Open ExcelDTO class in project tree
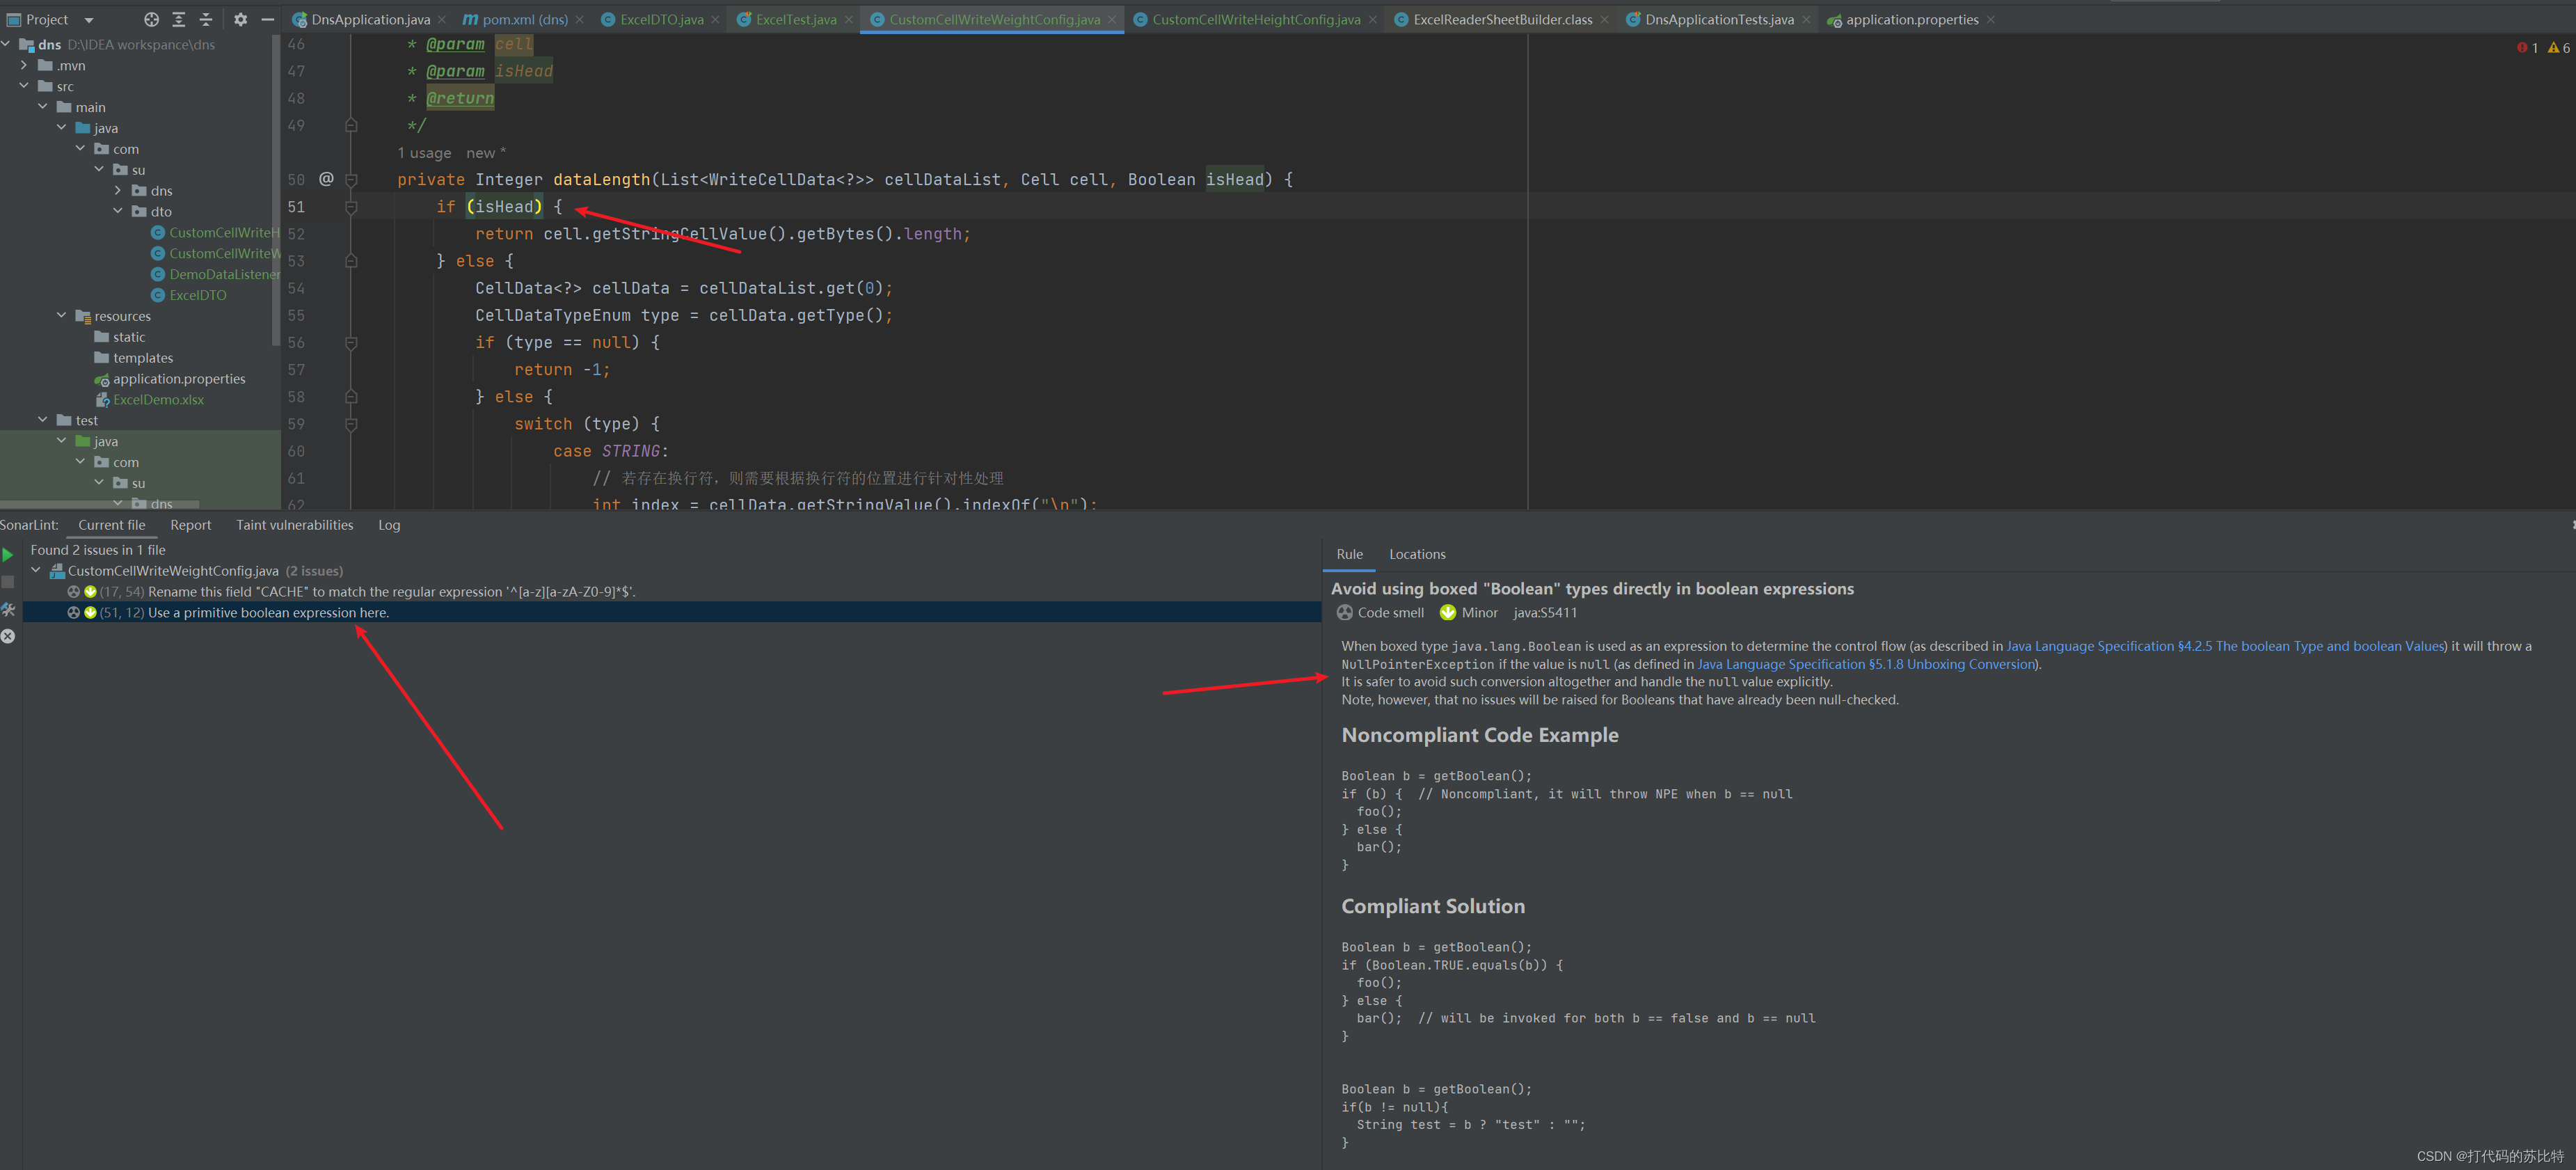The image size is (2576, 1170). (x=198, y=295)
